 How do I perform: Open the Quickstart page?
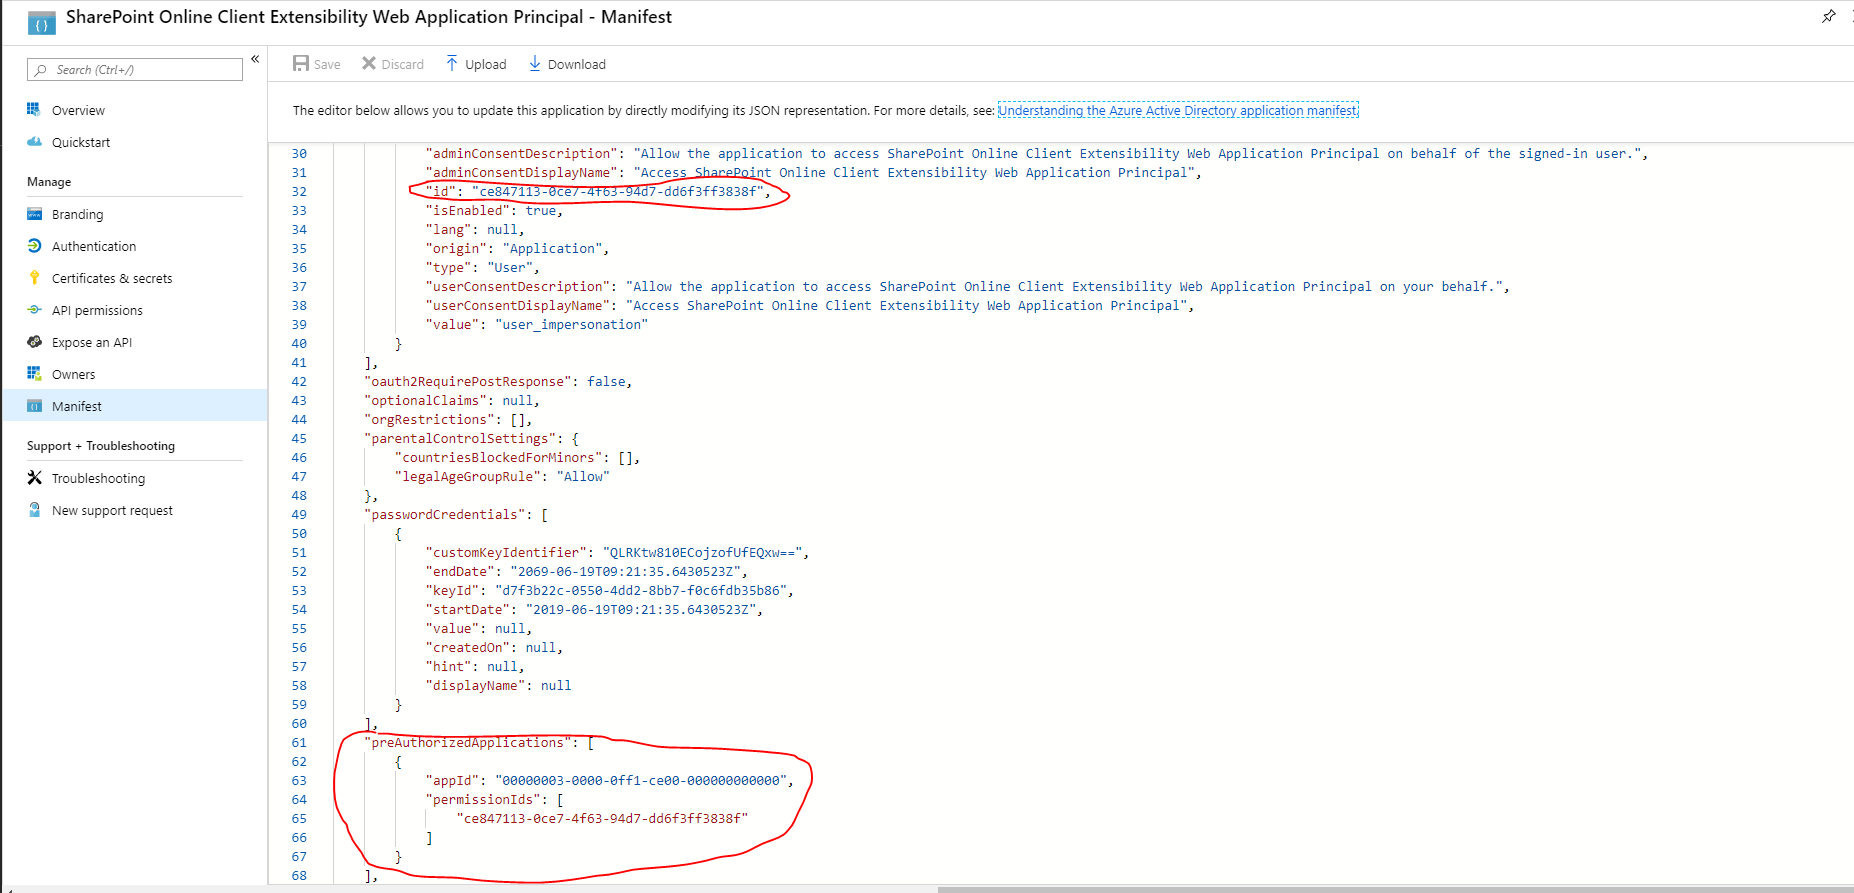(x=81, y=142)
